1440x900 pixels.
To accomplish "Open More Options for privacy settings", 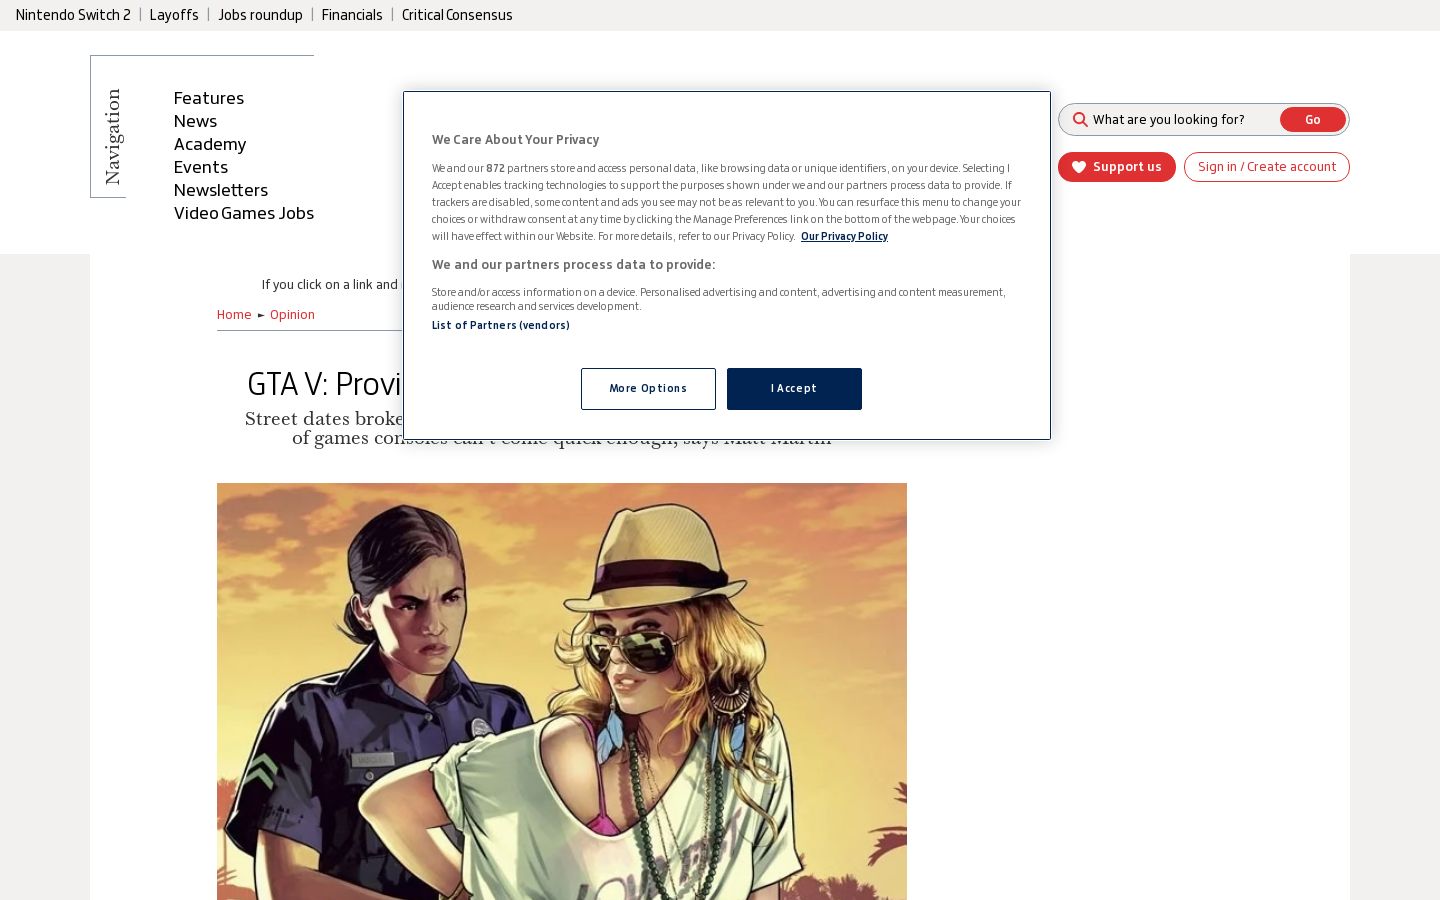I will pos(648,389).
